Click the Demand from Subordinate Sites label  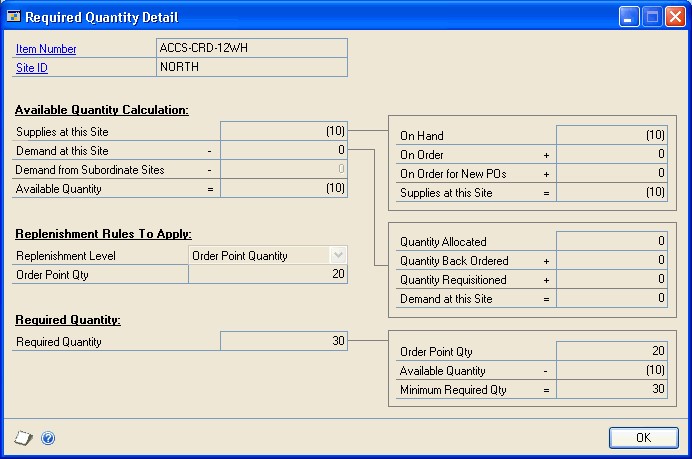[x=90, y=169]
